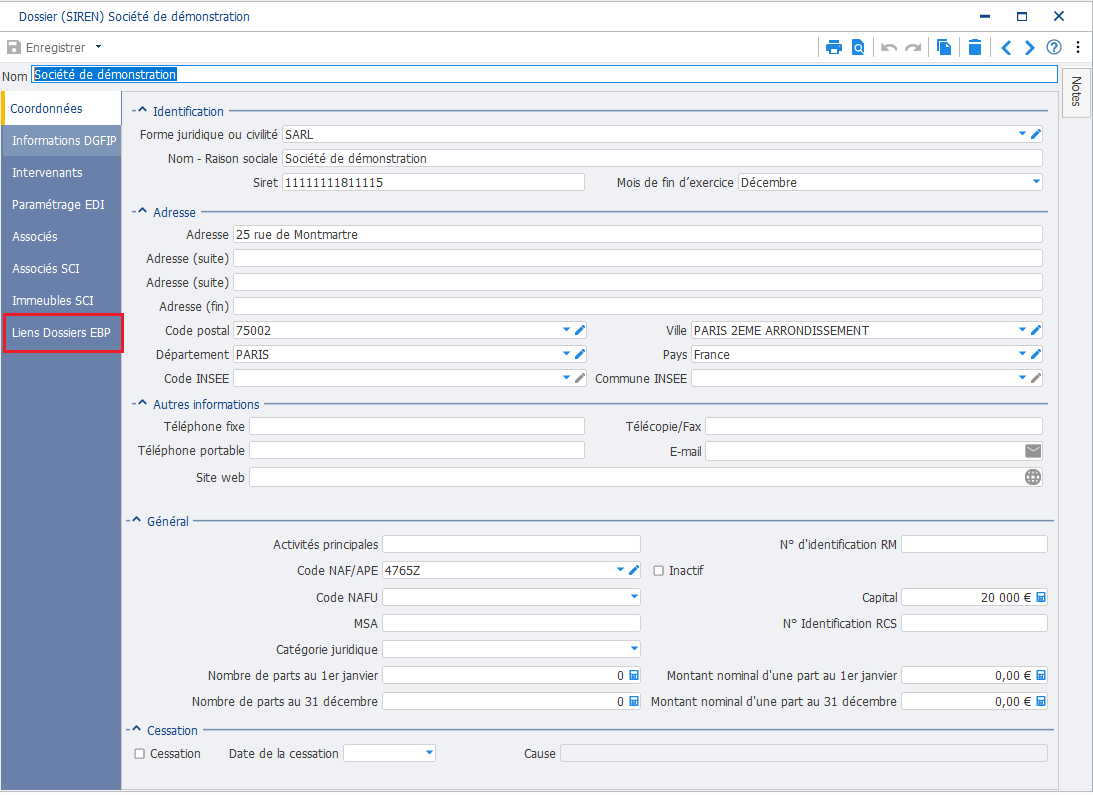Click the envelope icon in E-mail field
The height and width of the screenshot is (795, 1093).
[1033, 451]
